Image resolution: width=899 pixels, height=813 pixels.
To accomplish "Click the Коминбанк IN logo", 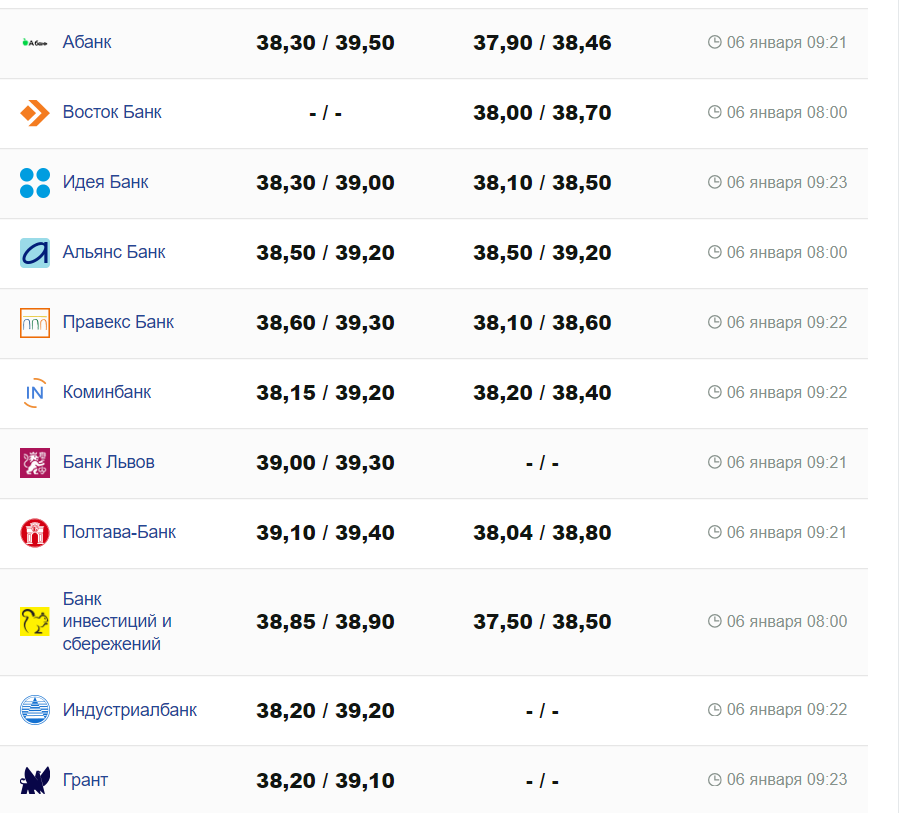I will click(35, 393).
